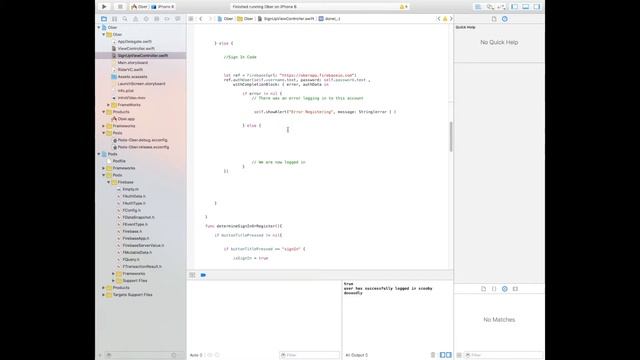Screen dimensions: 640x360
Task: Show the File inspector
Action: 494,19
